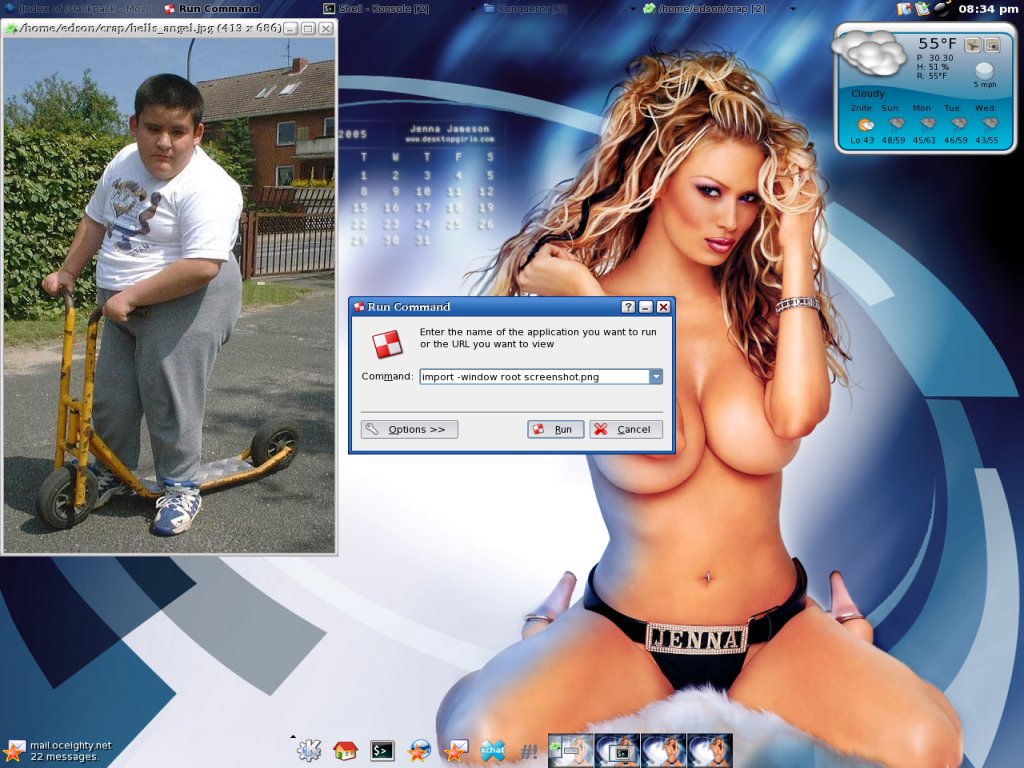This screenshot has width=1024, height=768.
Task: Switch to the second virtual desktop thumbnail
Action: 617,748
